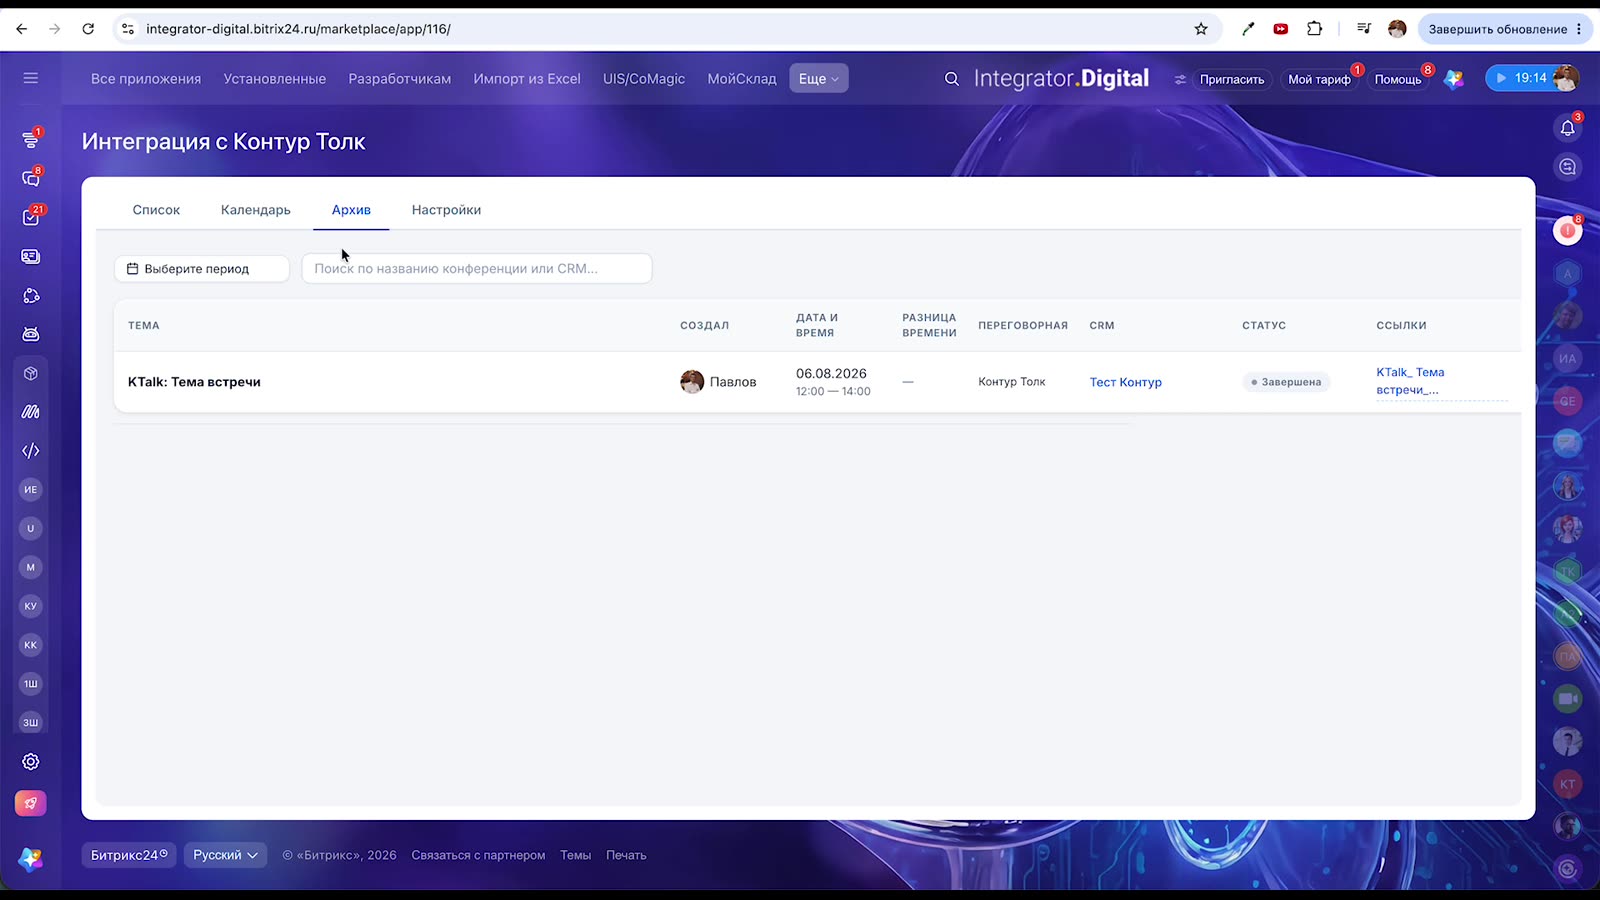1600x900 pixels.
Task: Open the Тест Контур CRM link
Action: click(x=1126, y=382)
